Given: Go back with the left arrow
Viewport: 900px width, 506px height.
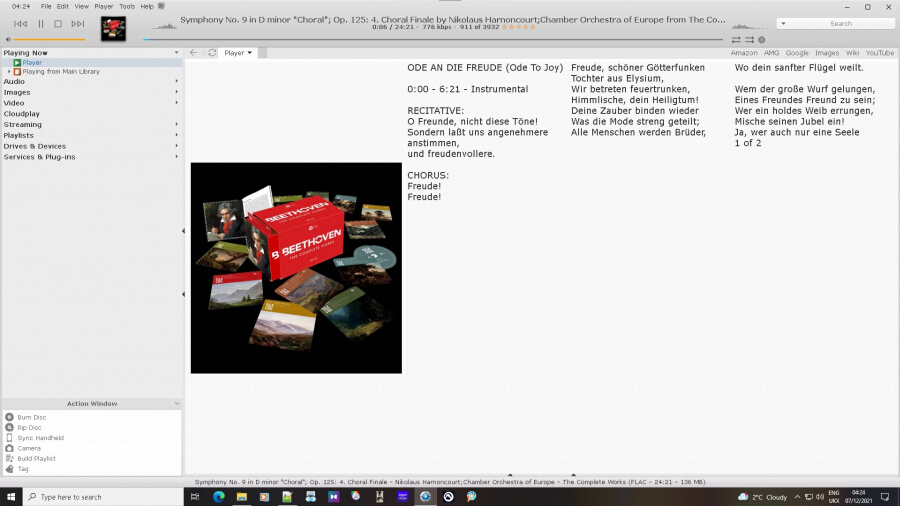Looking at the screenshot, I should click(x=193, y=53).
